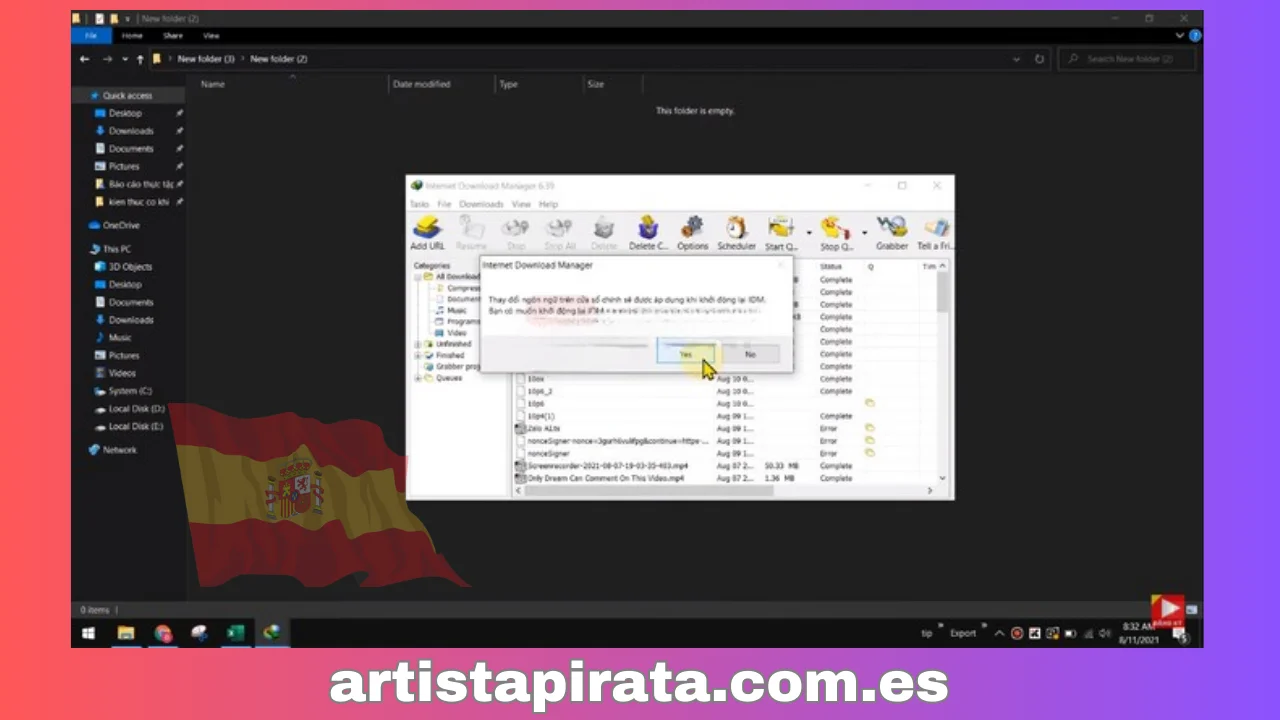The image size is (1280, 720).
Task: Click the Resume toolbar icon in IDM
Action: [471, 234]
